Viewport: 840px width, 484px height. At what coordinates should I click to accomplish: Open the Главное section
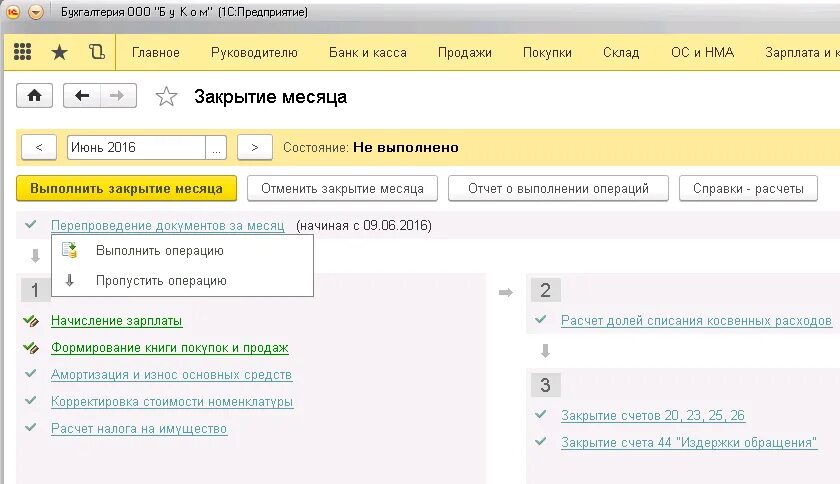155,53
